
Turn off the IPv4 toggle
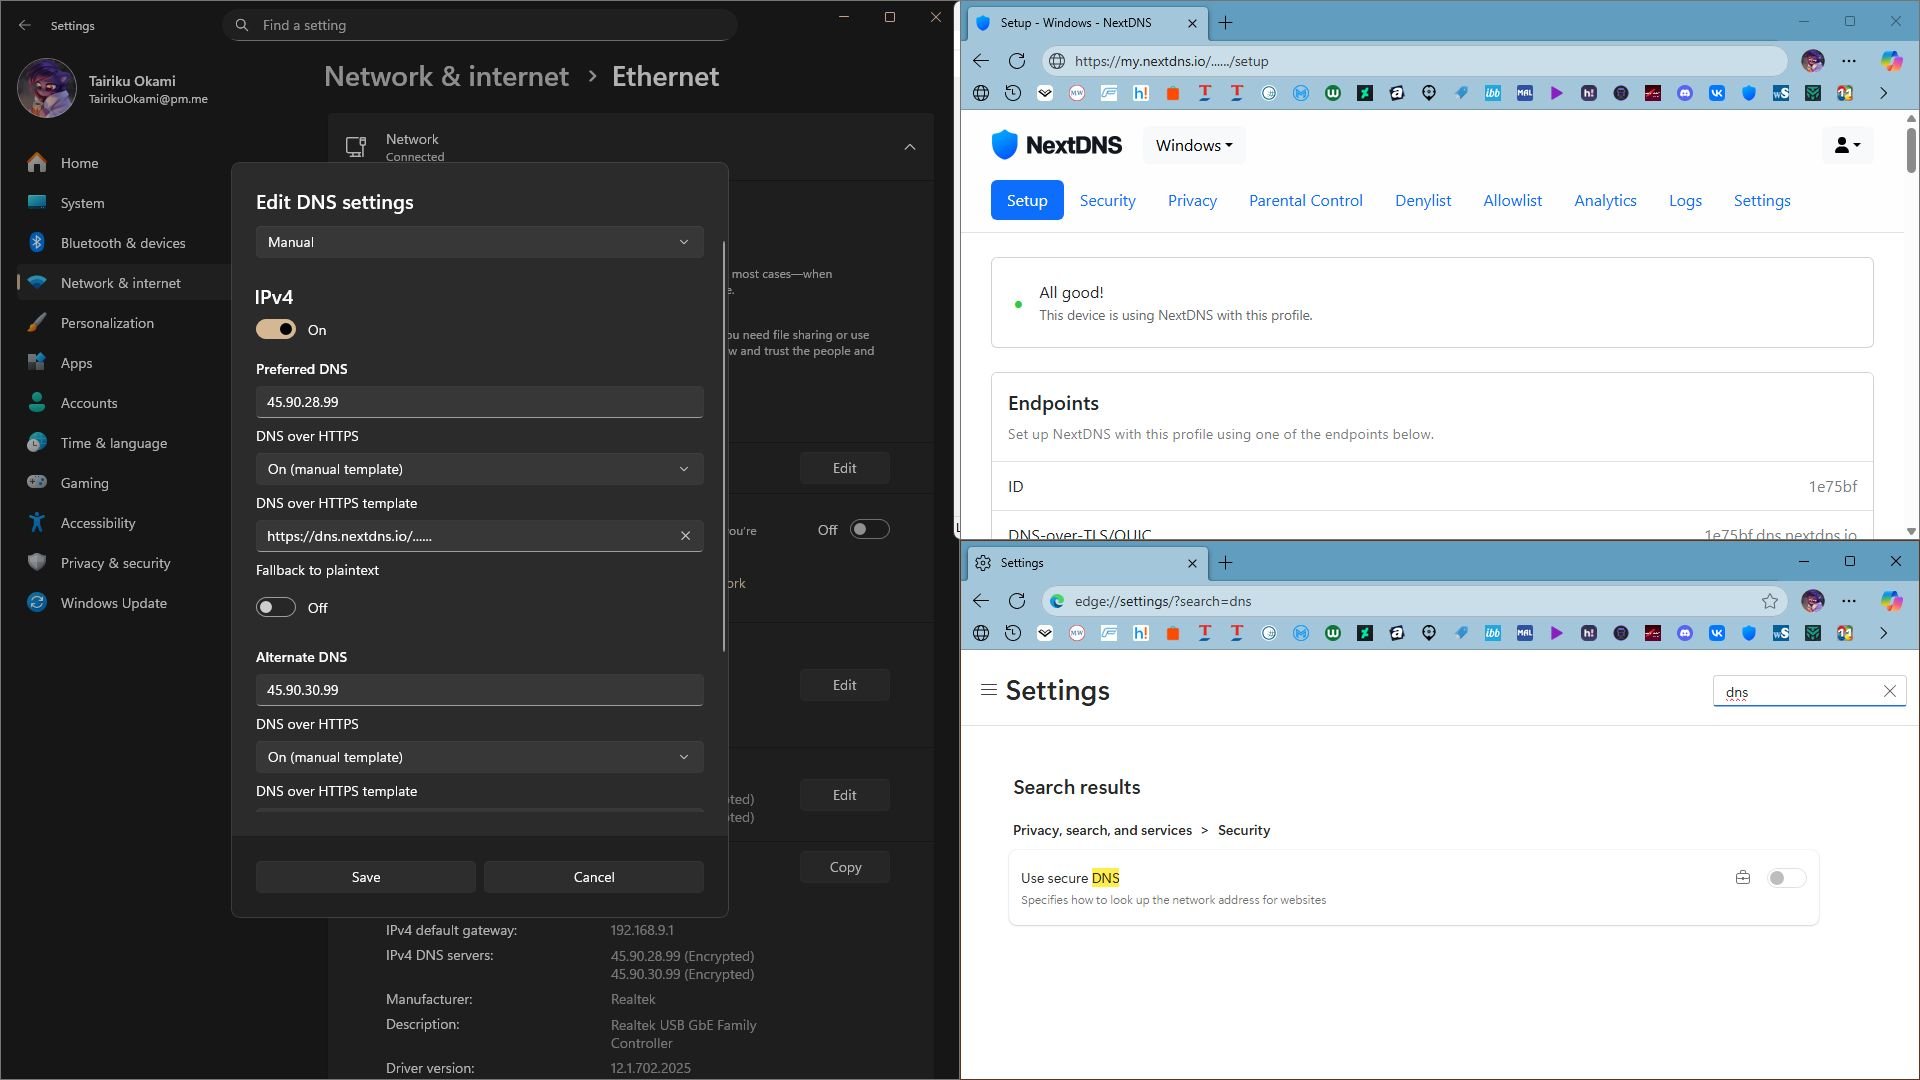coord(276,330)
